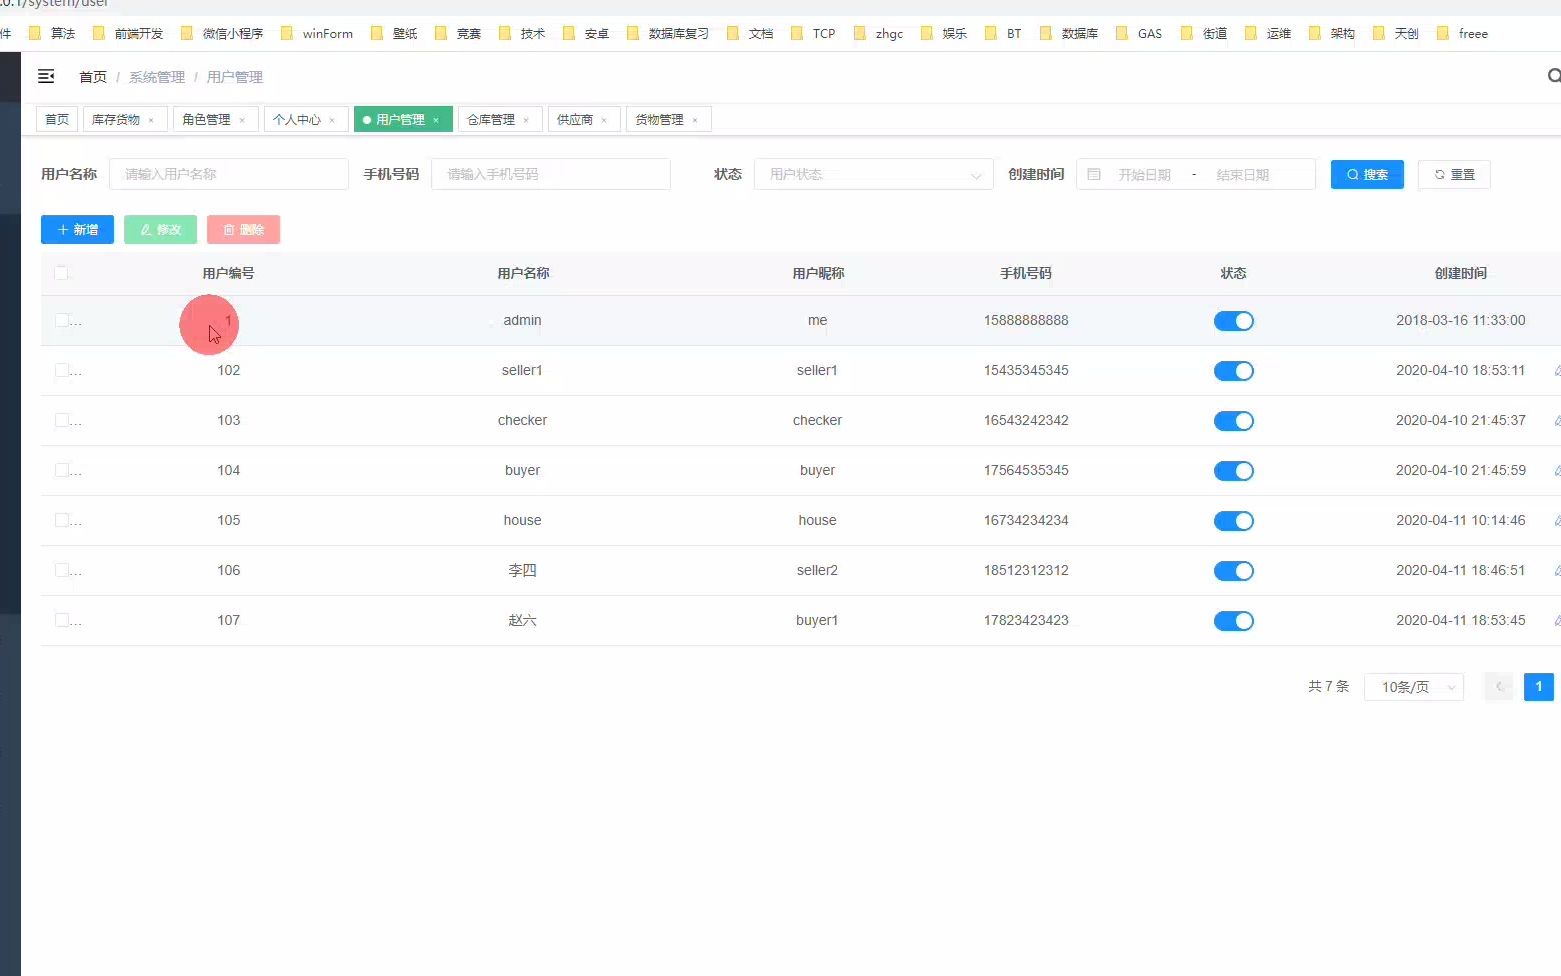The height and width of the screenshot is (976, 1561).
Task: Close the 库存货物 tab
Action: tap(151, 120)
